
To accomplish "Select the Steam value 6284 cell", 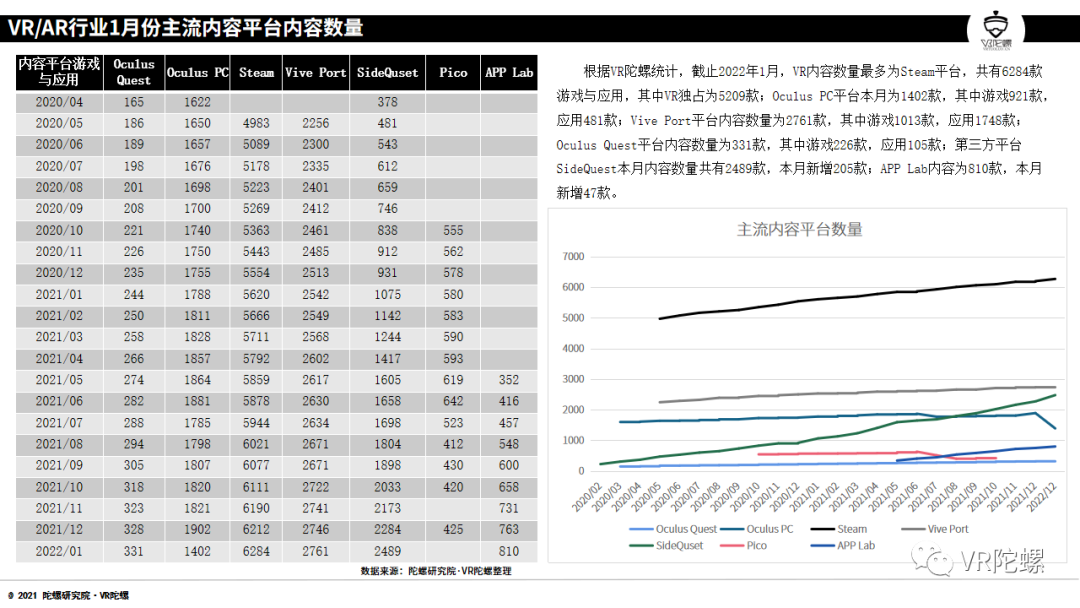I will coord(256,551).
